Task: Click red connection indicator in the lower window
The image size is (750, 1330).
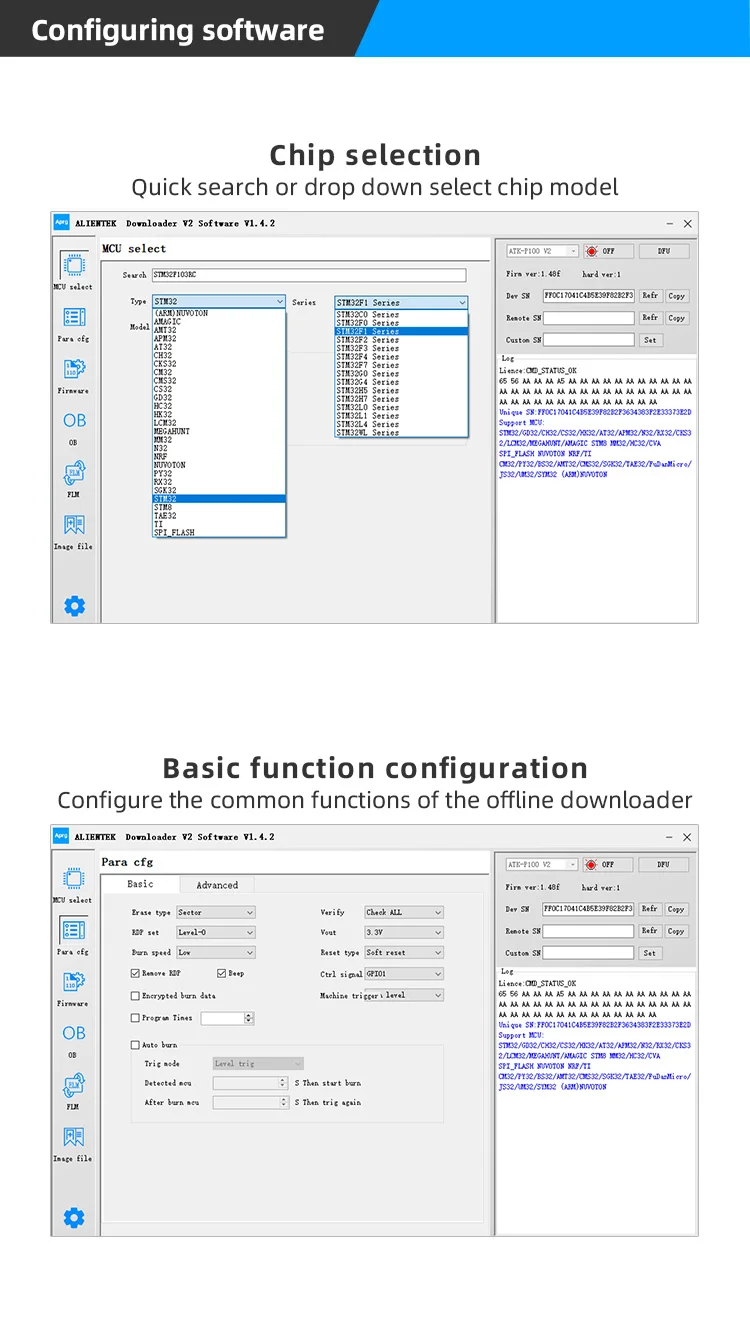Action: 591,864
